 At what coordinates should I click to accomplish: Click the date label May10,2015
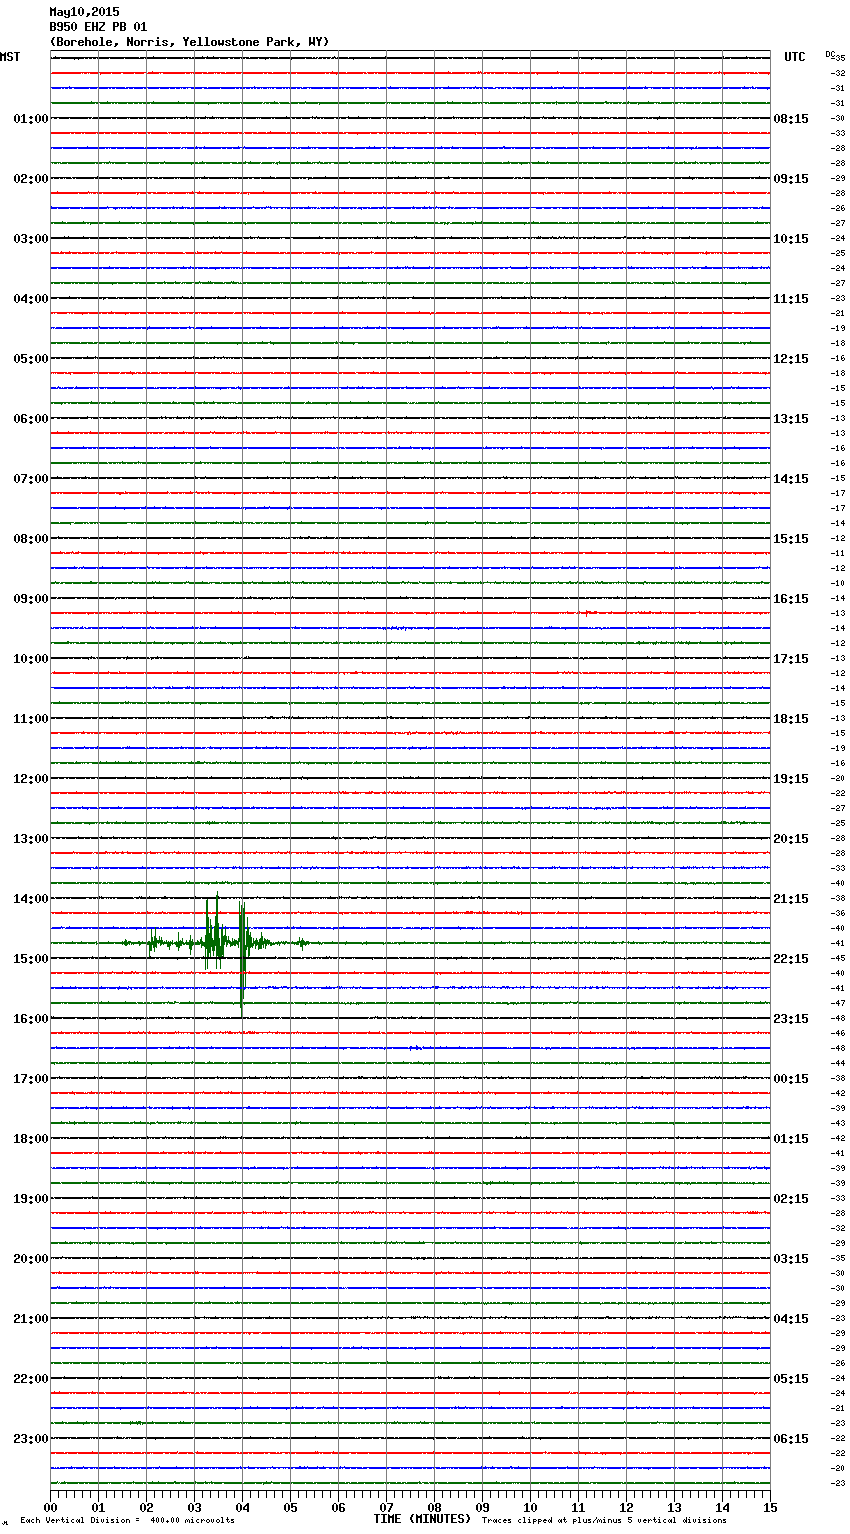(x=84, y=12)
